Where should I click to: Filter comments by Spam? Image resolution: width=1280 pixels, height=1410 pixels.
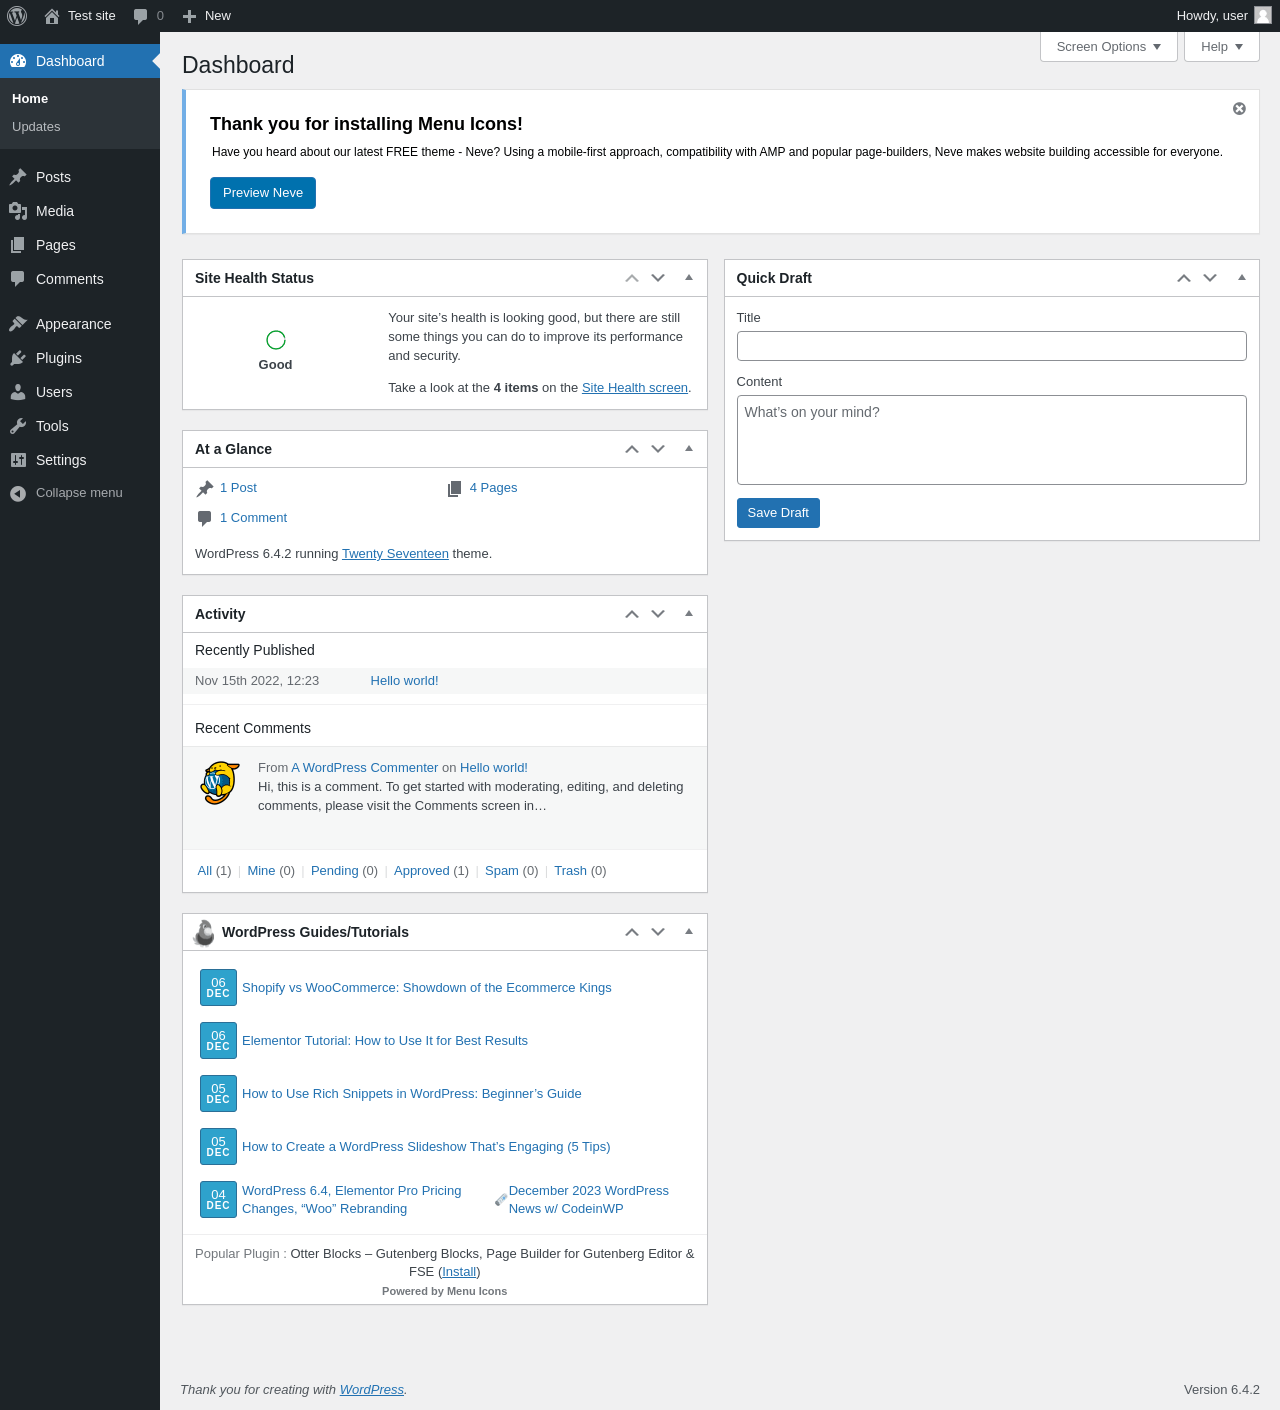pos(502,871)
